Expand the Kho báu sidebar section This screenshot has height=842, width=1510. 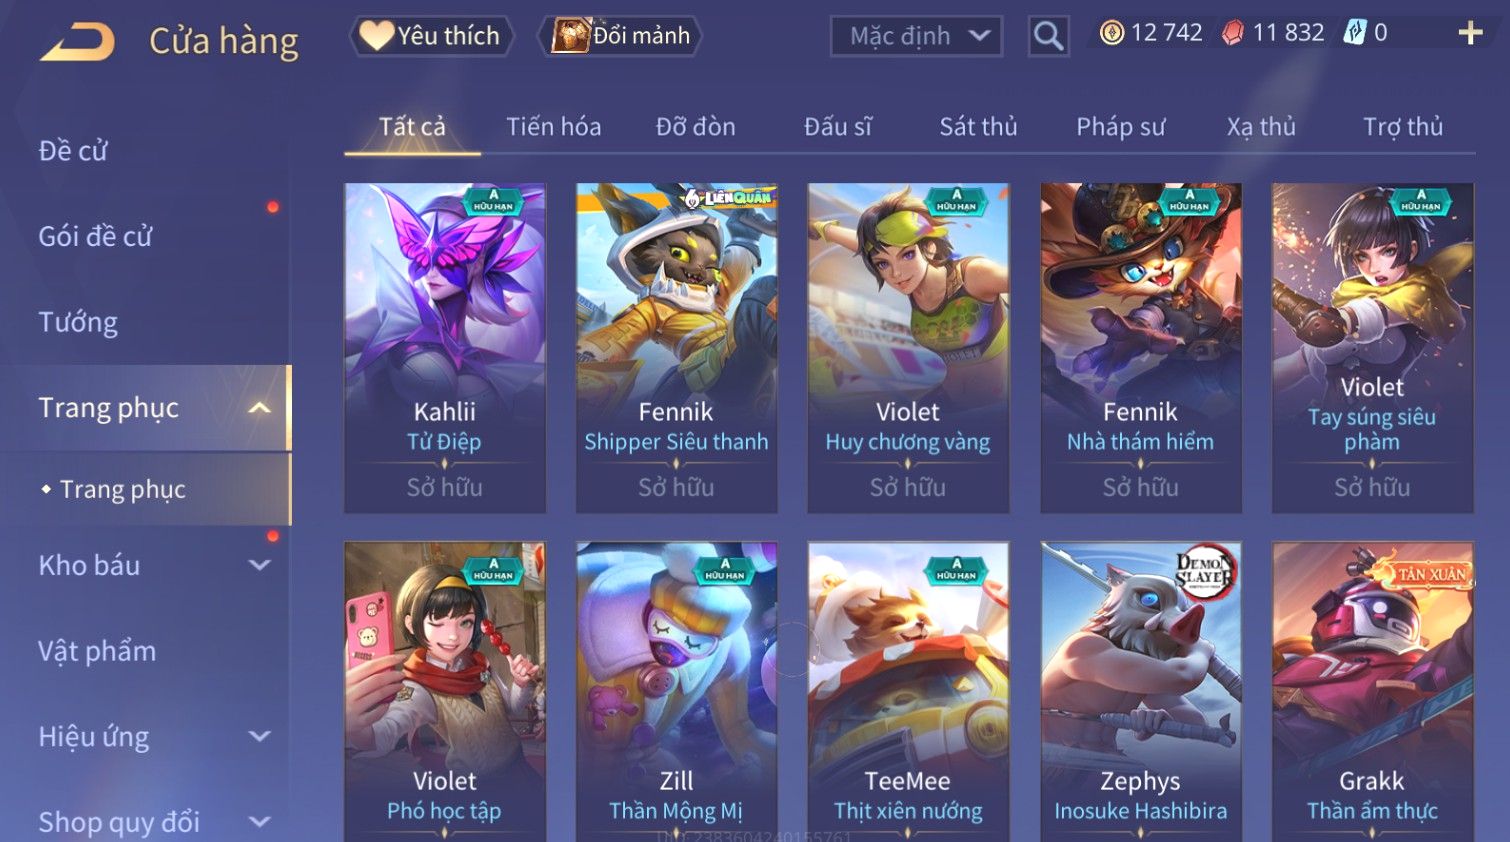[x=259, y=565]
